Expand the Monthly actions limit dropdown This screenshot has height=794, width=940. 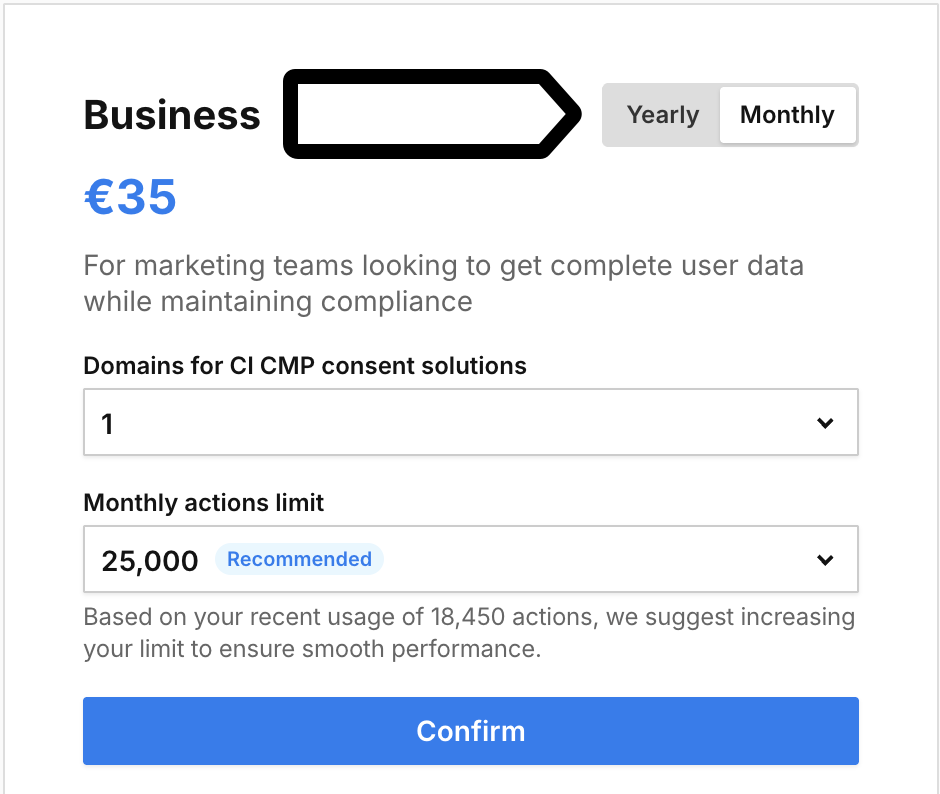click(470, 559)
